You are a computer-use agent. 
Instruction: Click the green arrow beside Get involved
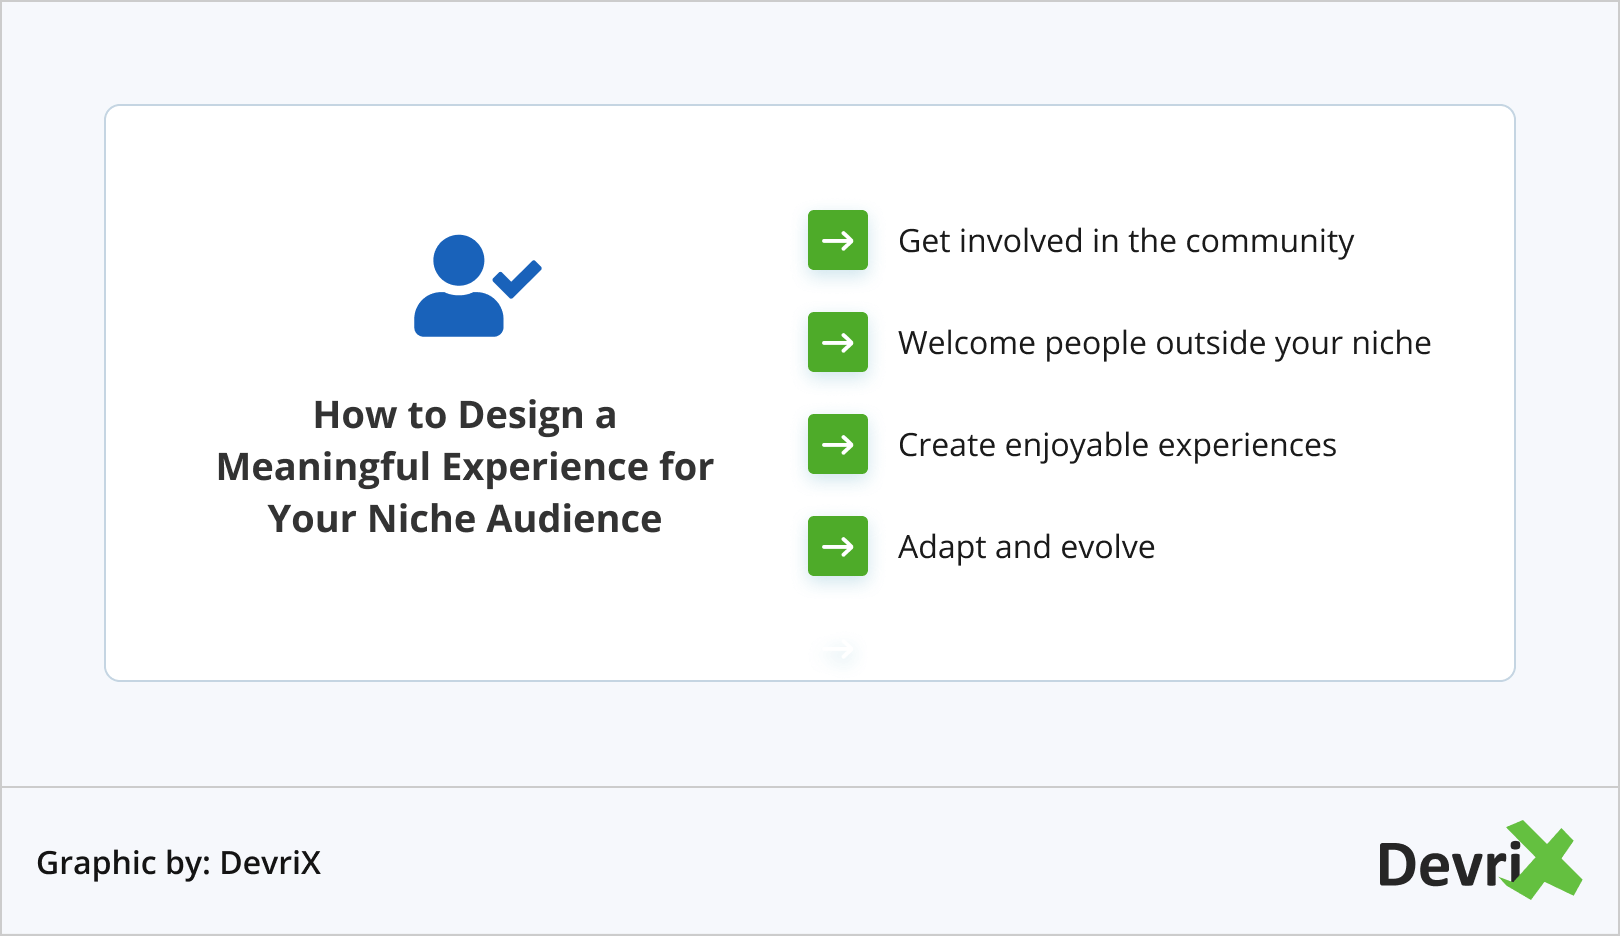(x=838, y=240)
